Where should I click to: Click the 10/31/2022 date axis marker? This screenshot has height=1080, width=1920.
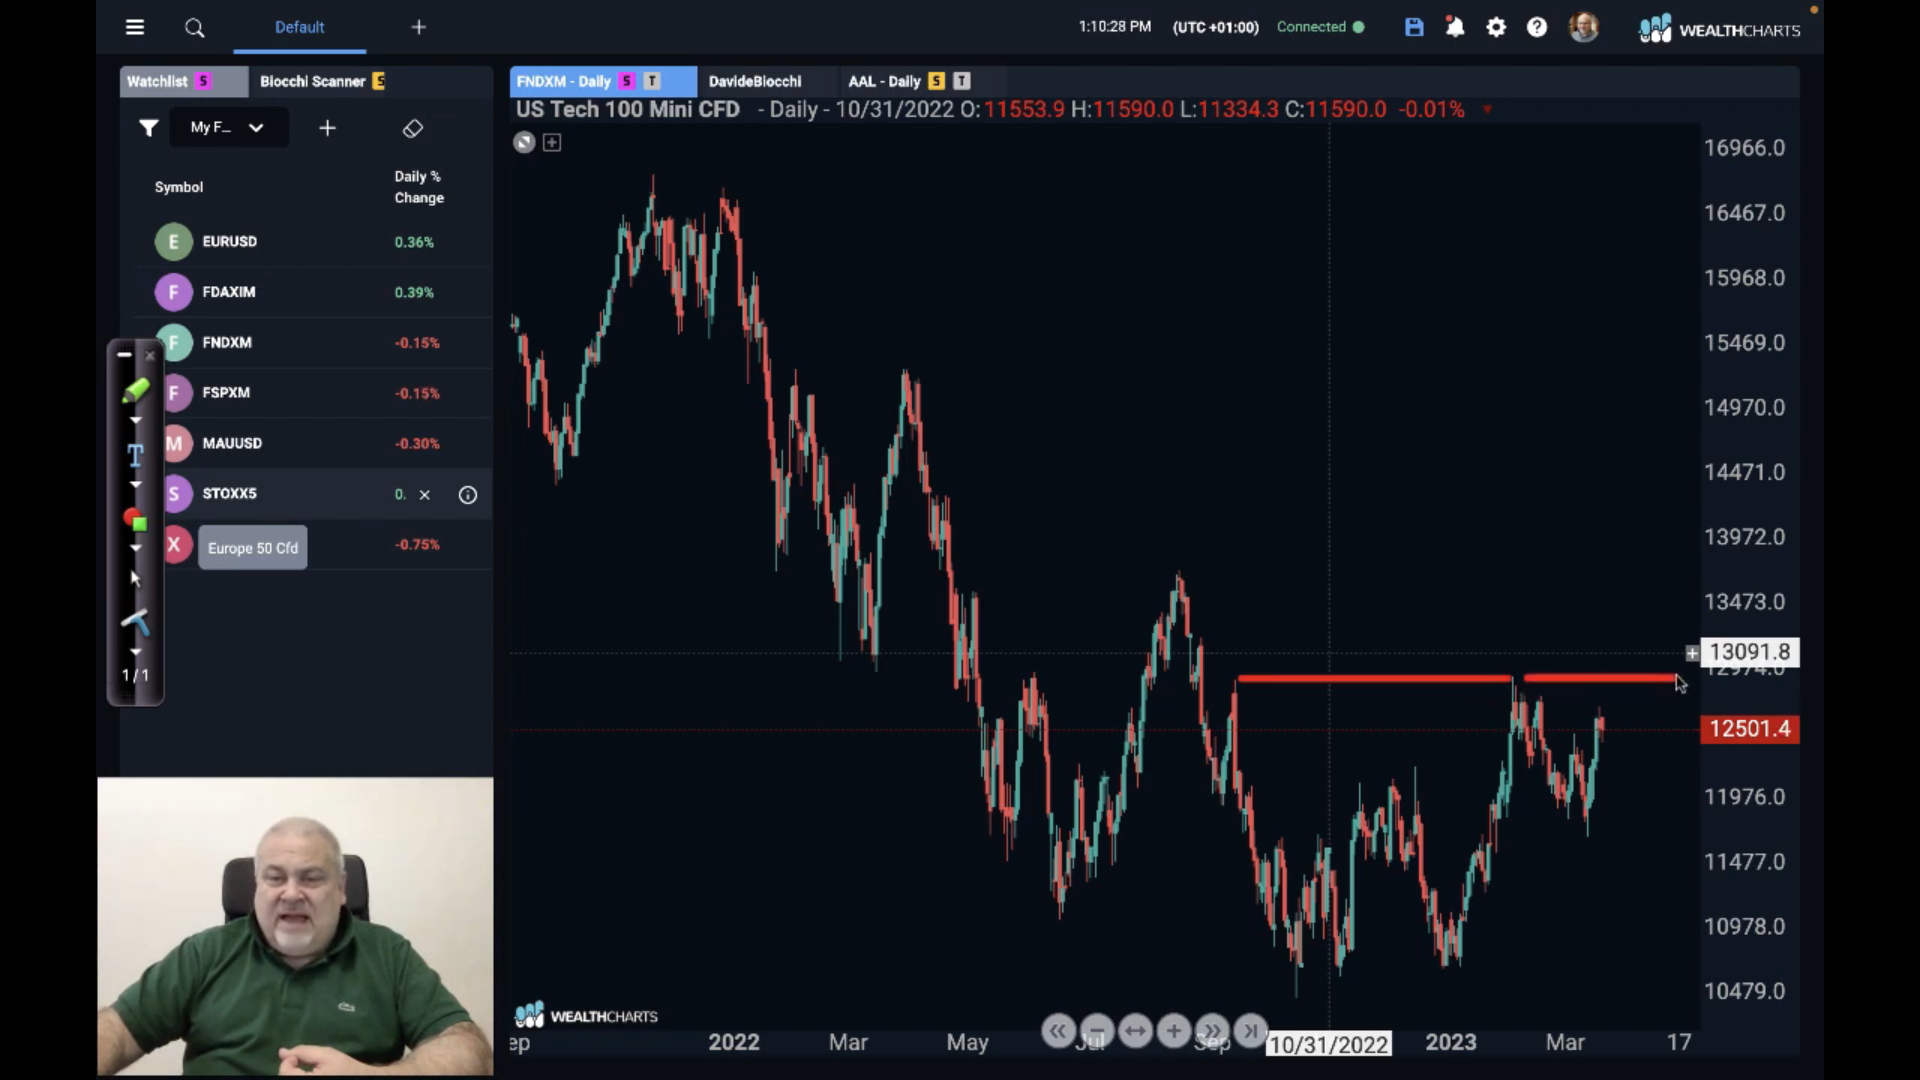click(1329, 1045)
